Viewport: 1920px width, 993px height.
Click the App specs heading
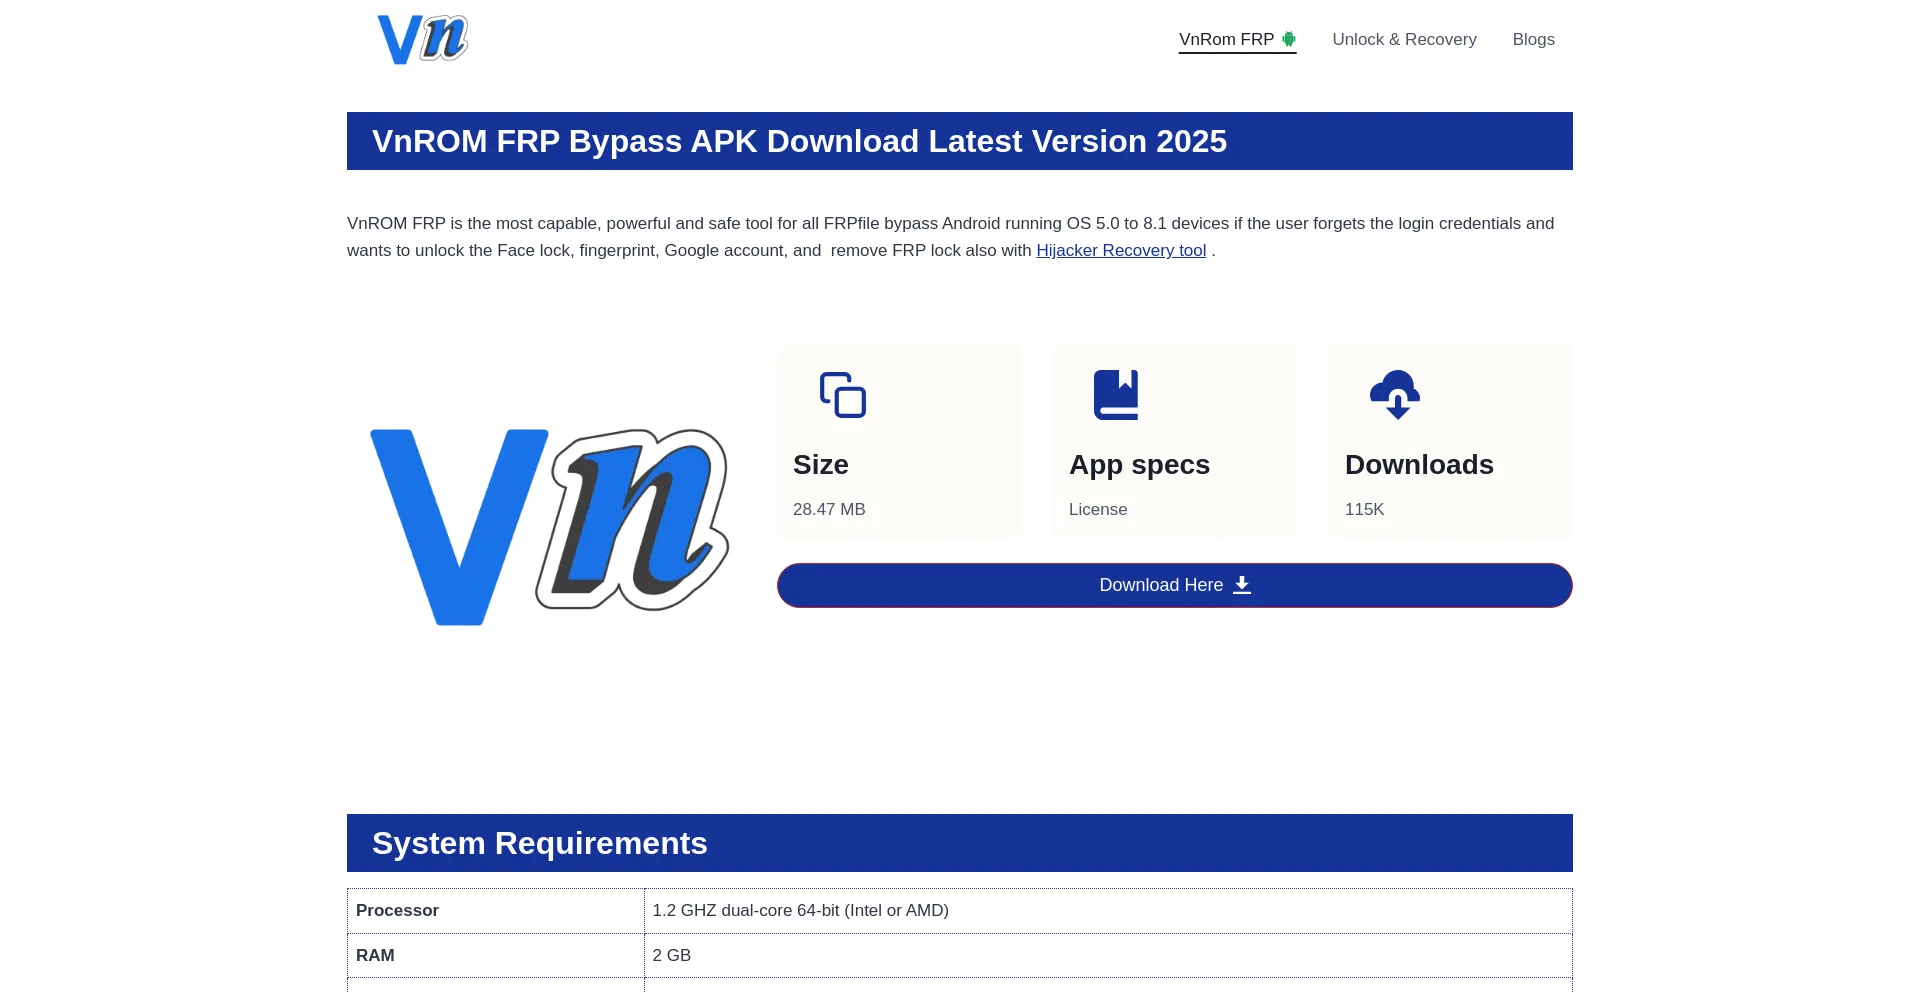click(x=1139, y=465)
